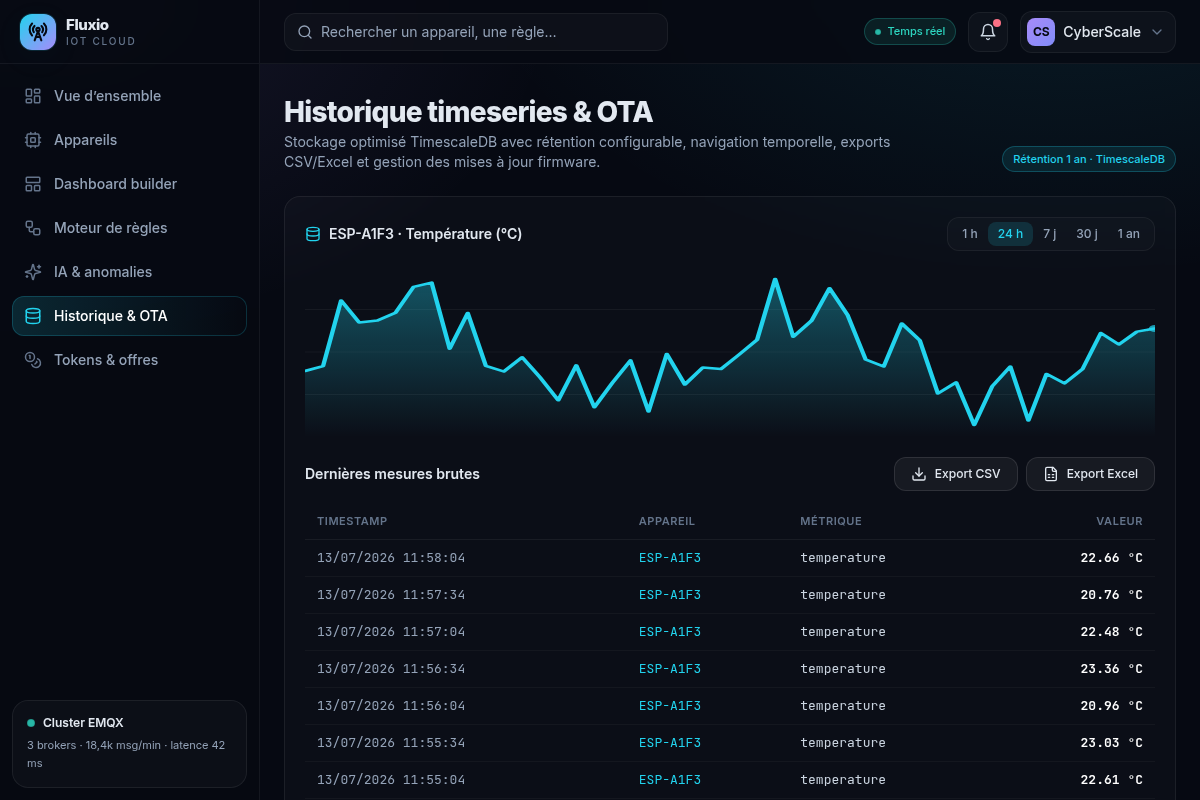Click the APPAREIL column header
The image size is (1200, 800).
pyautogui.click(x=667, y=521)
